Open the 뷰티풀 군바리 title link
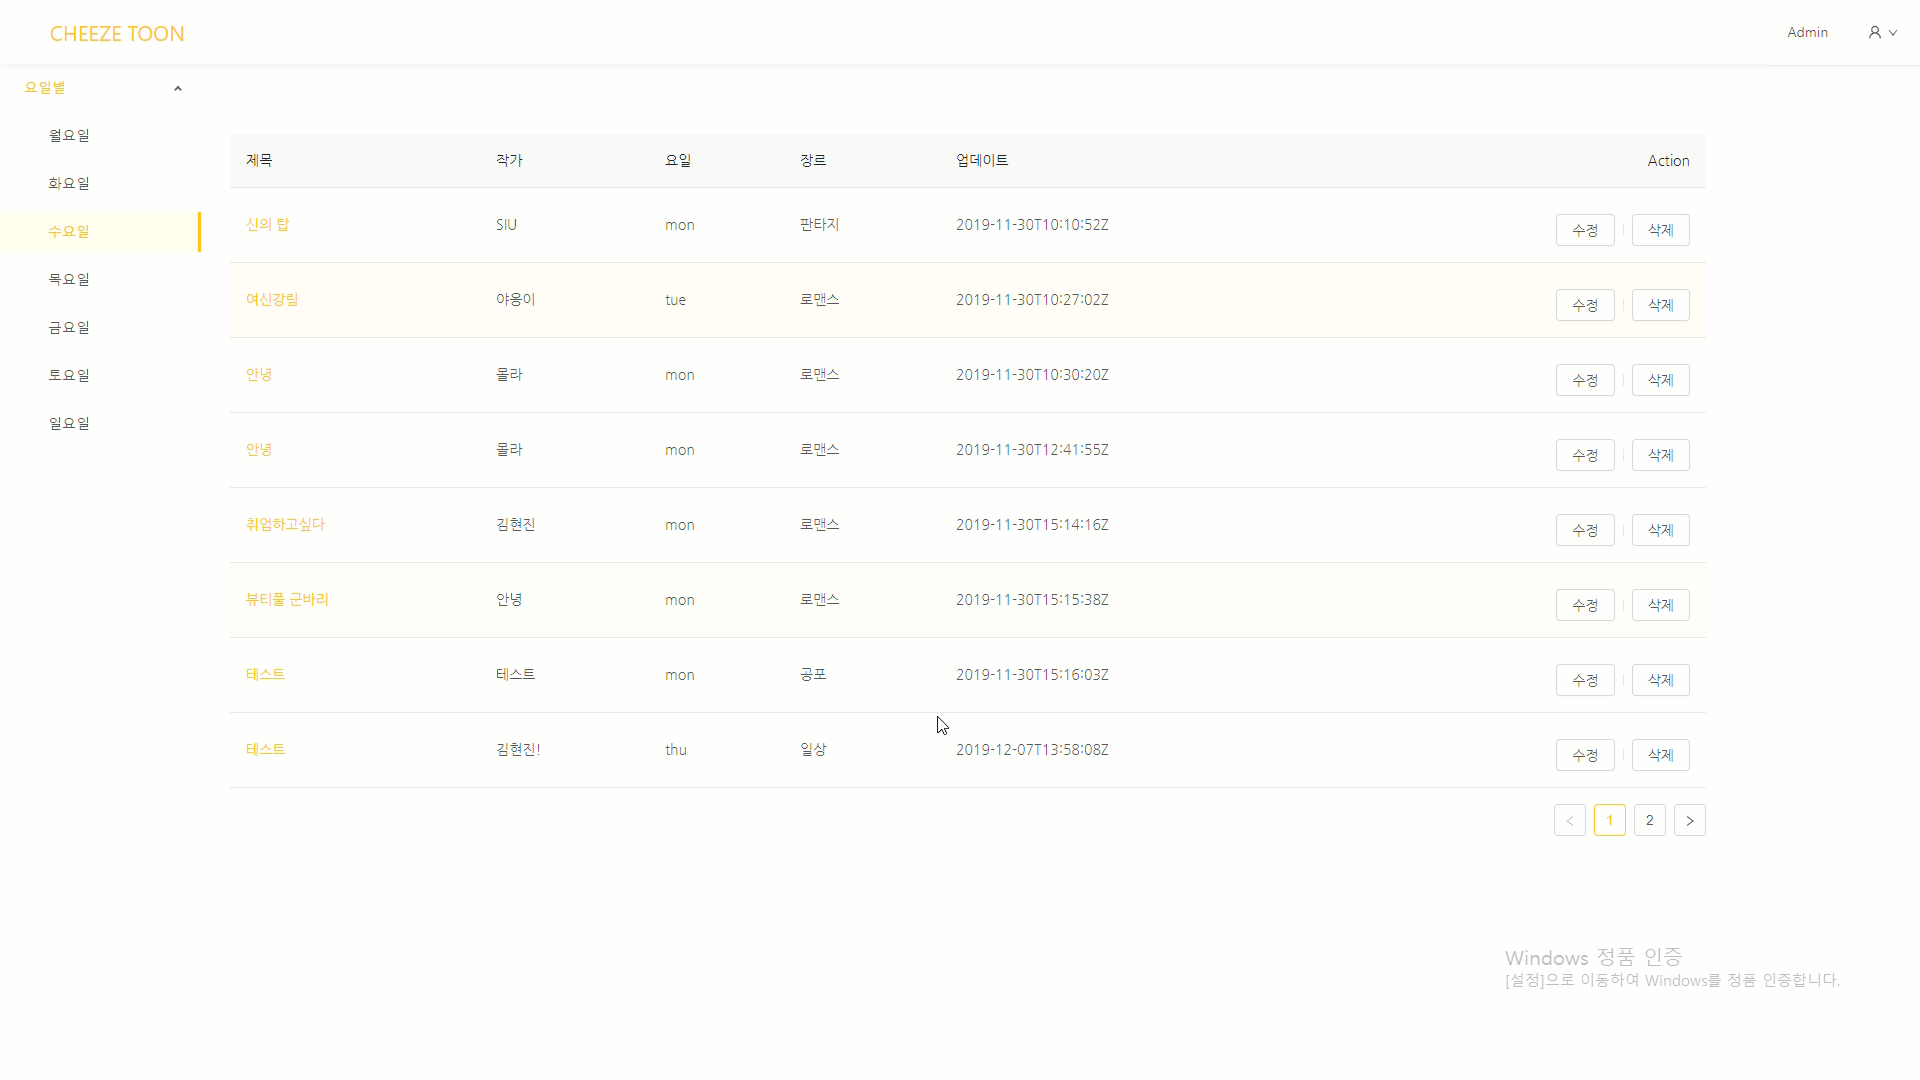Viewport: 1920px width, 1080px height. point(287,599)
